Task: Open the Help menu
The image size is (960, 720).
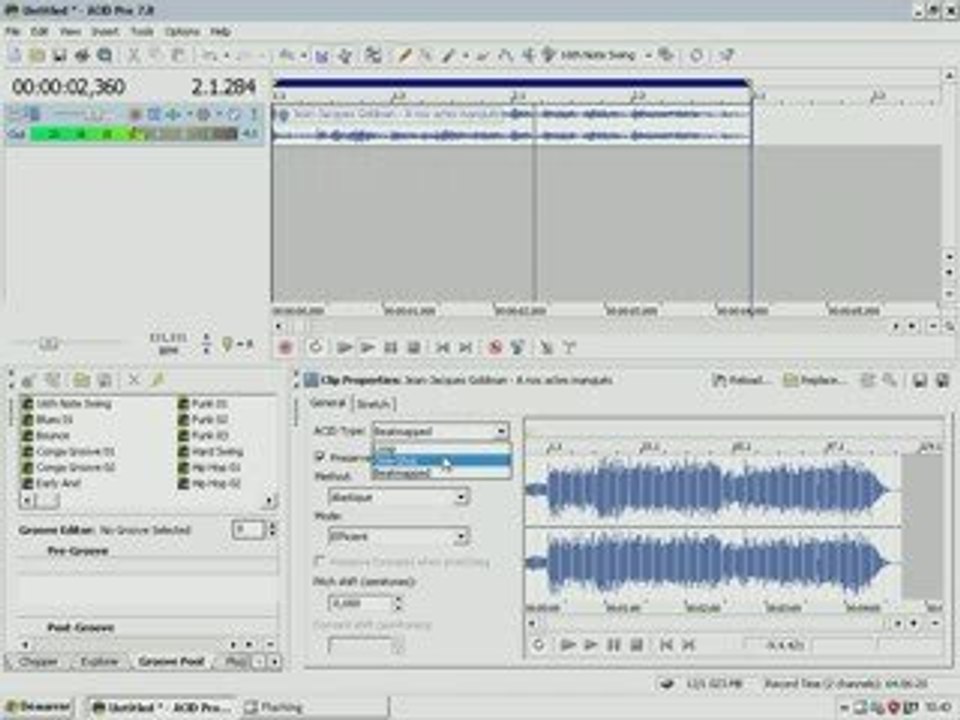Action: click(x=220, y=31)
